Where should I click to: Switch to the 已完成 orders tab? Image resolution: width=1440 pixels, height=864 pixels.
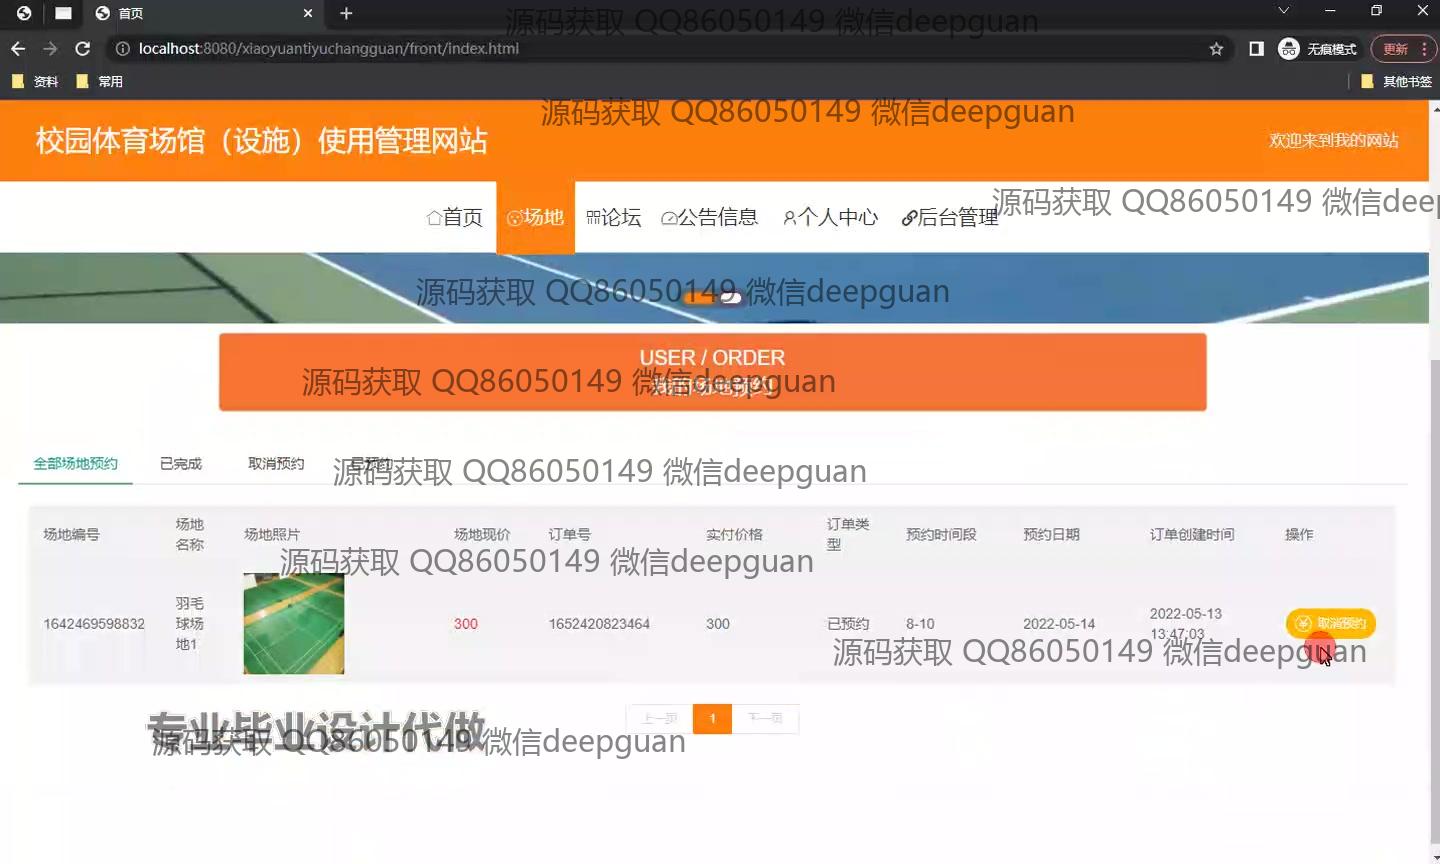[181, 464]
